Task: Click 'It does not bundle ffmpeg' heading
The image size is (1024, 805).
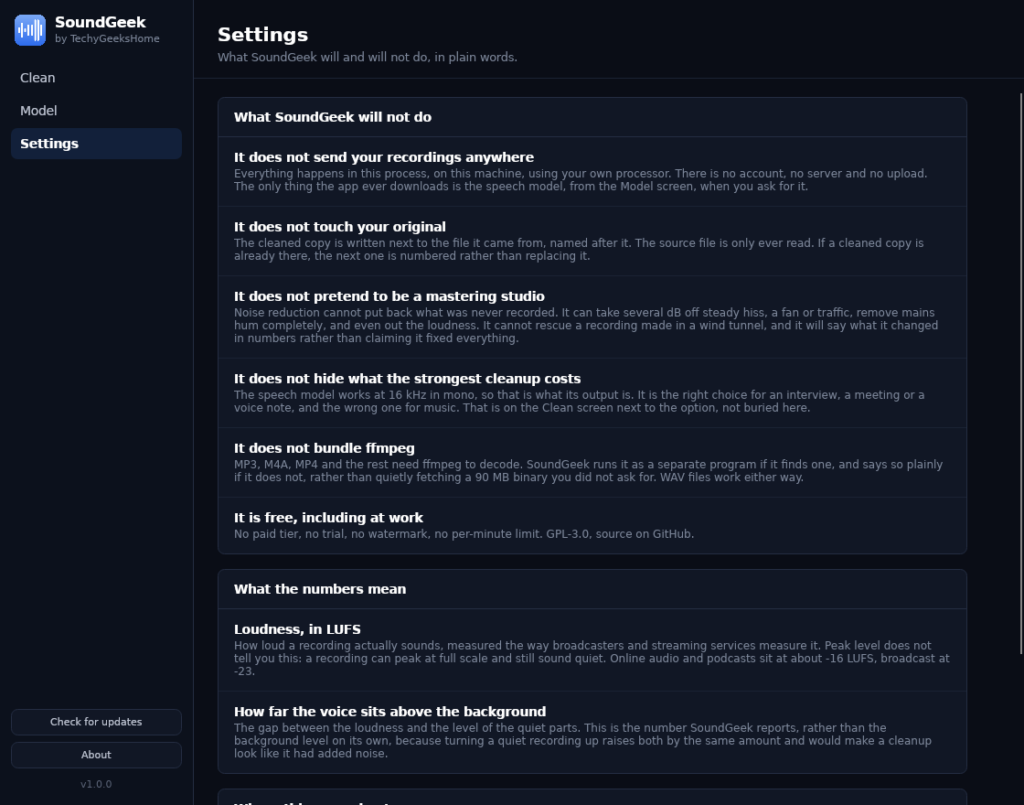Action: 324,448
